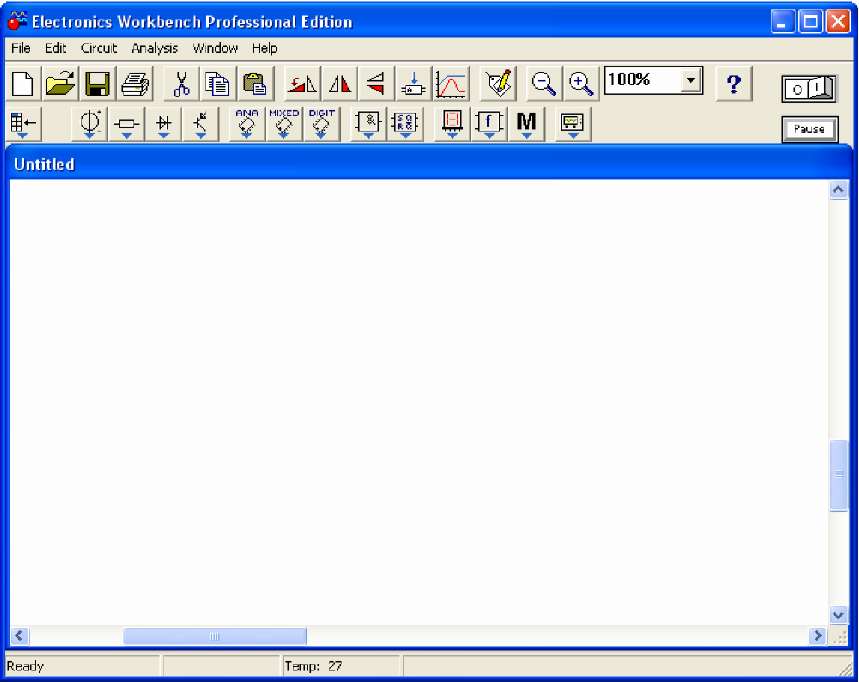Save the circuit with floppy icon
This screenshot has height=682, width=859.
tap(98, 84)
